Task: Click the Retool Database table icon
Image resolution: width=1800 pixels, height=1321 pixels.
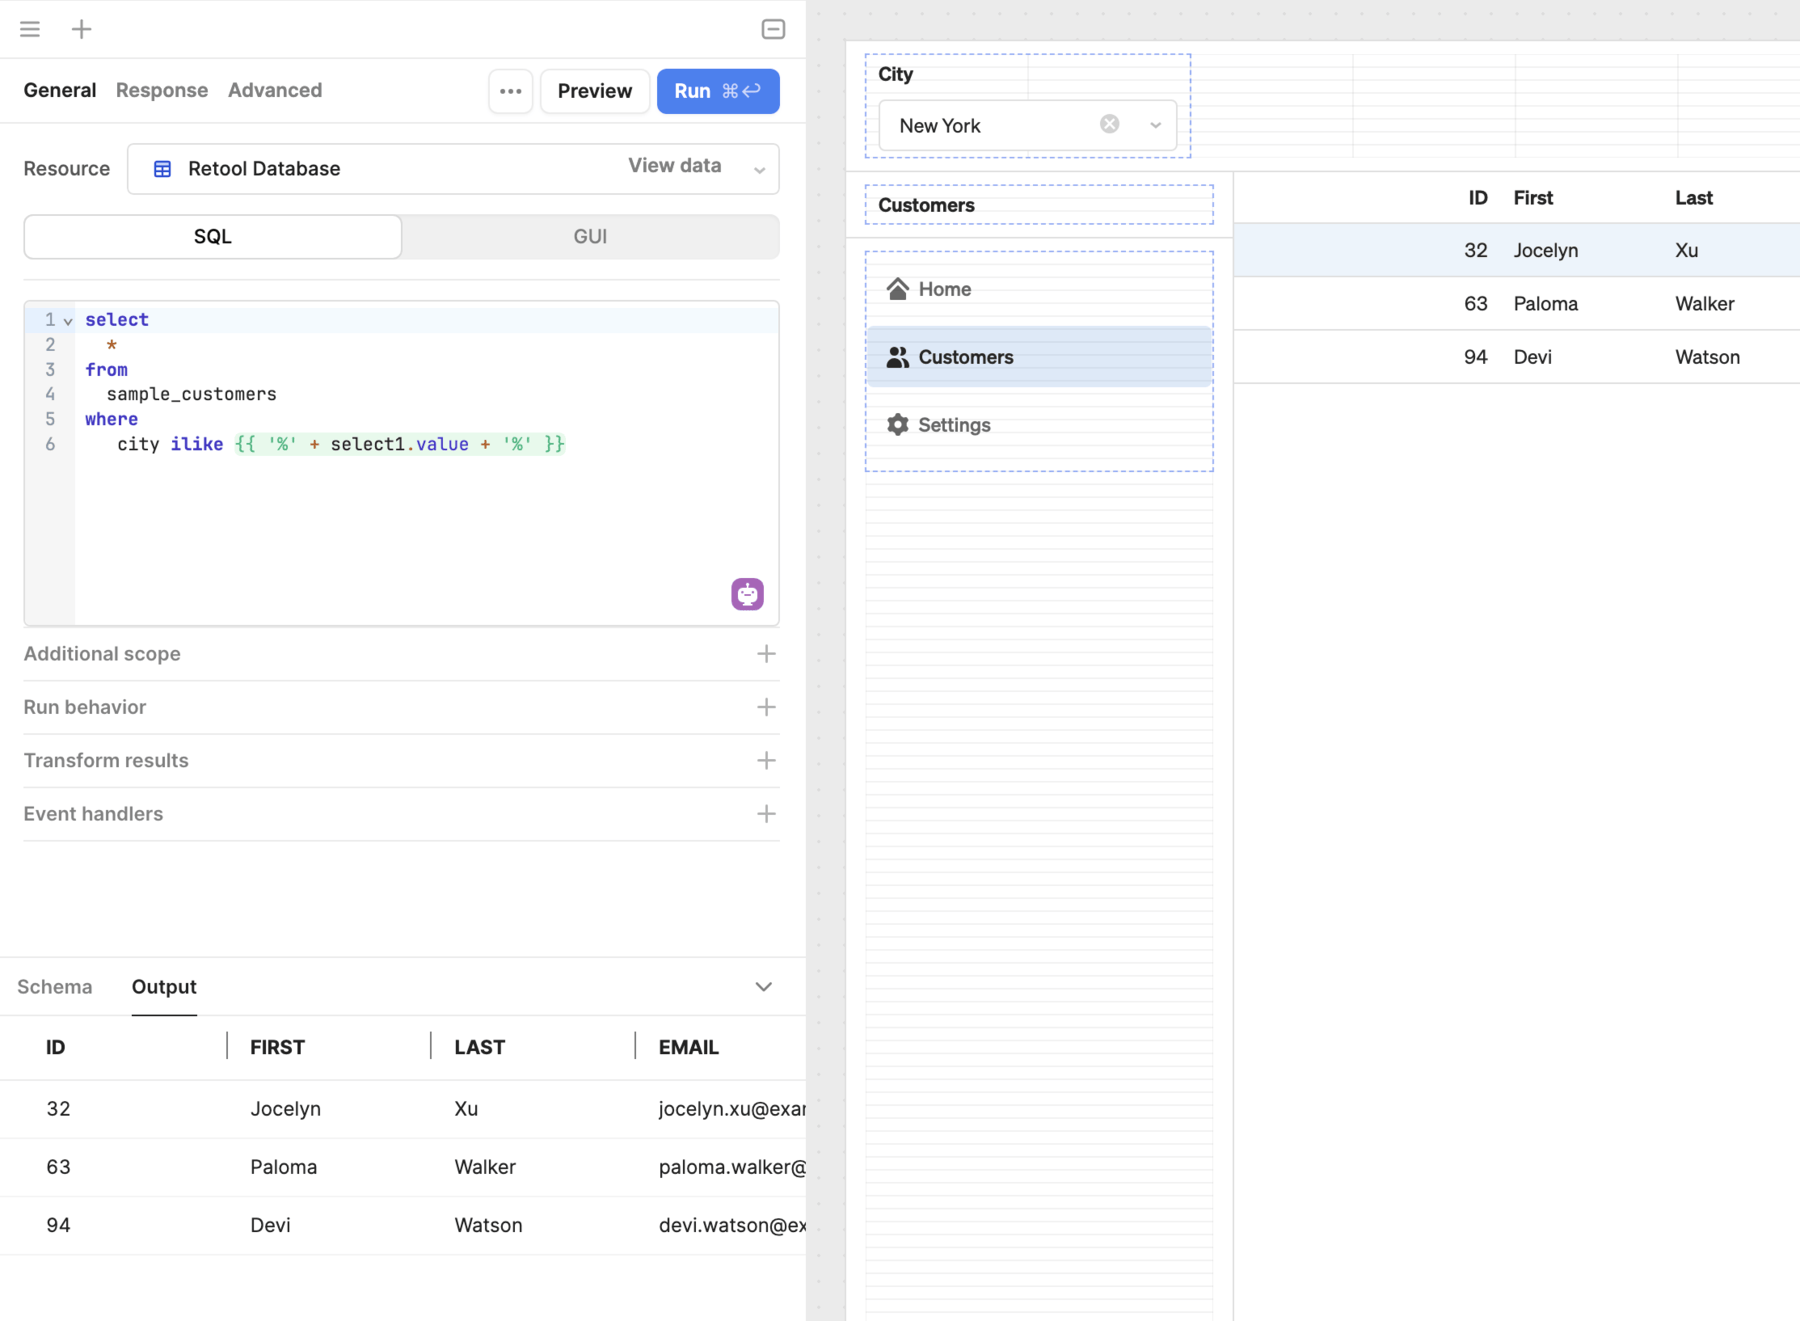Action: (x=162, y=169)
